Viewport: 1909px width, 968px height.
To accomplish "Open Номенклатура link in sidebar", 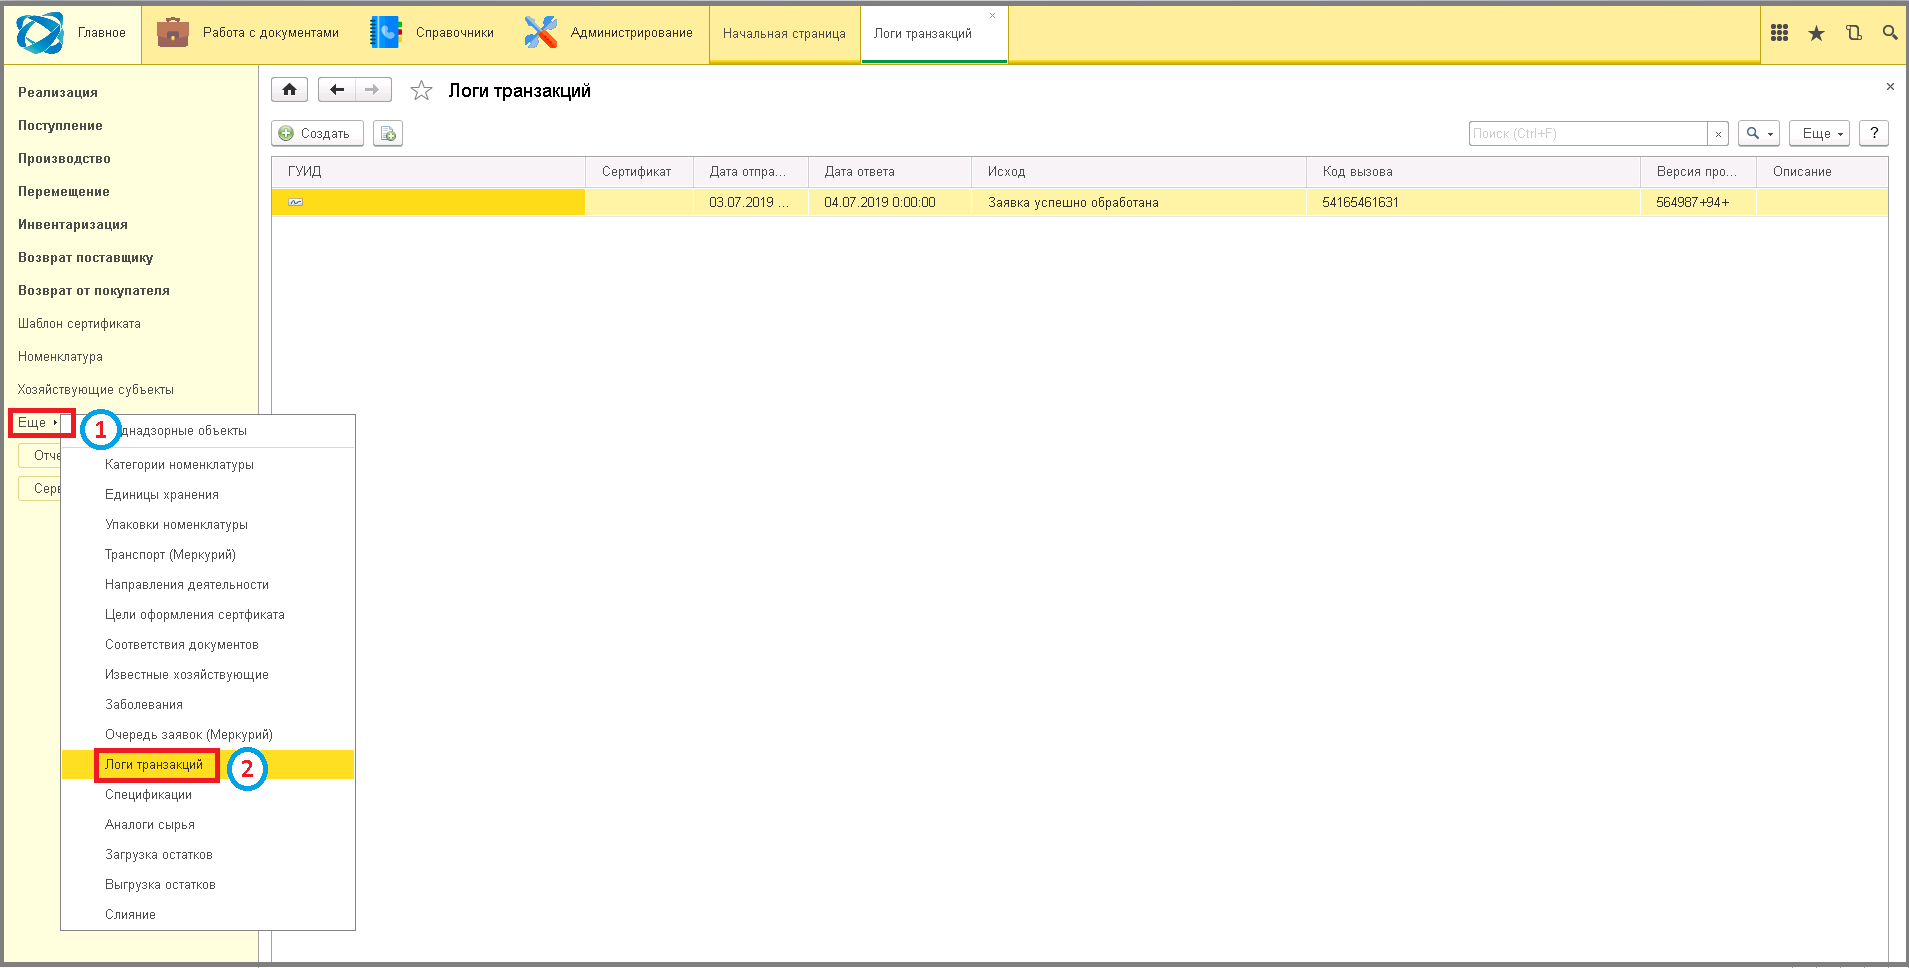I will [x=60, y=356].
